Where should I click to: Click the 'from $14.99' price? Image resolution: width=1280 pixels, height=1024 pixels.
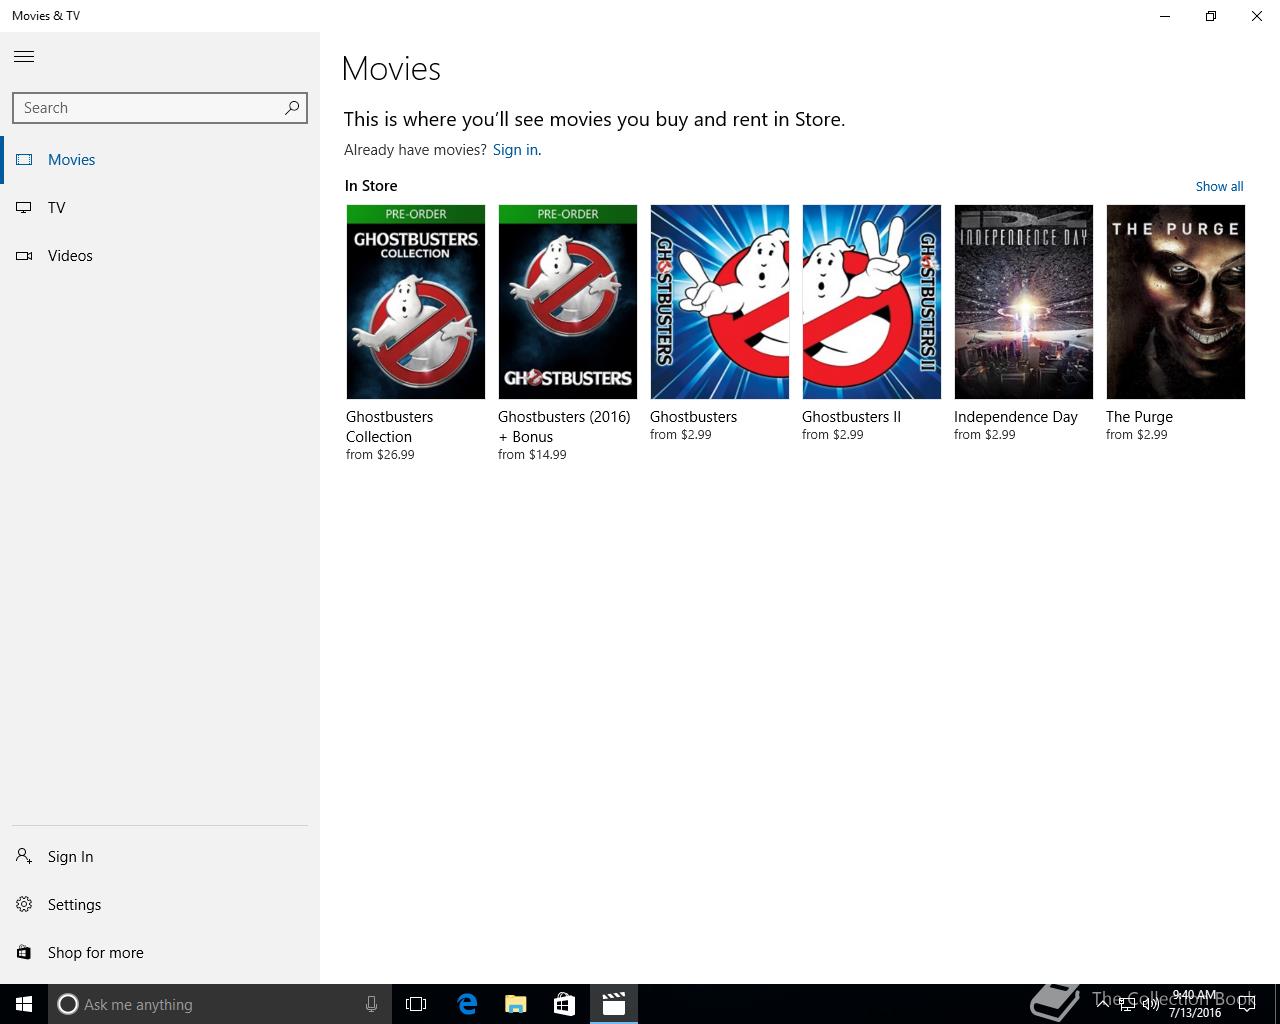[532, 455]
